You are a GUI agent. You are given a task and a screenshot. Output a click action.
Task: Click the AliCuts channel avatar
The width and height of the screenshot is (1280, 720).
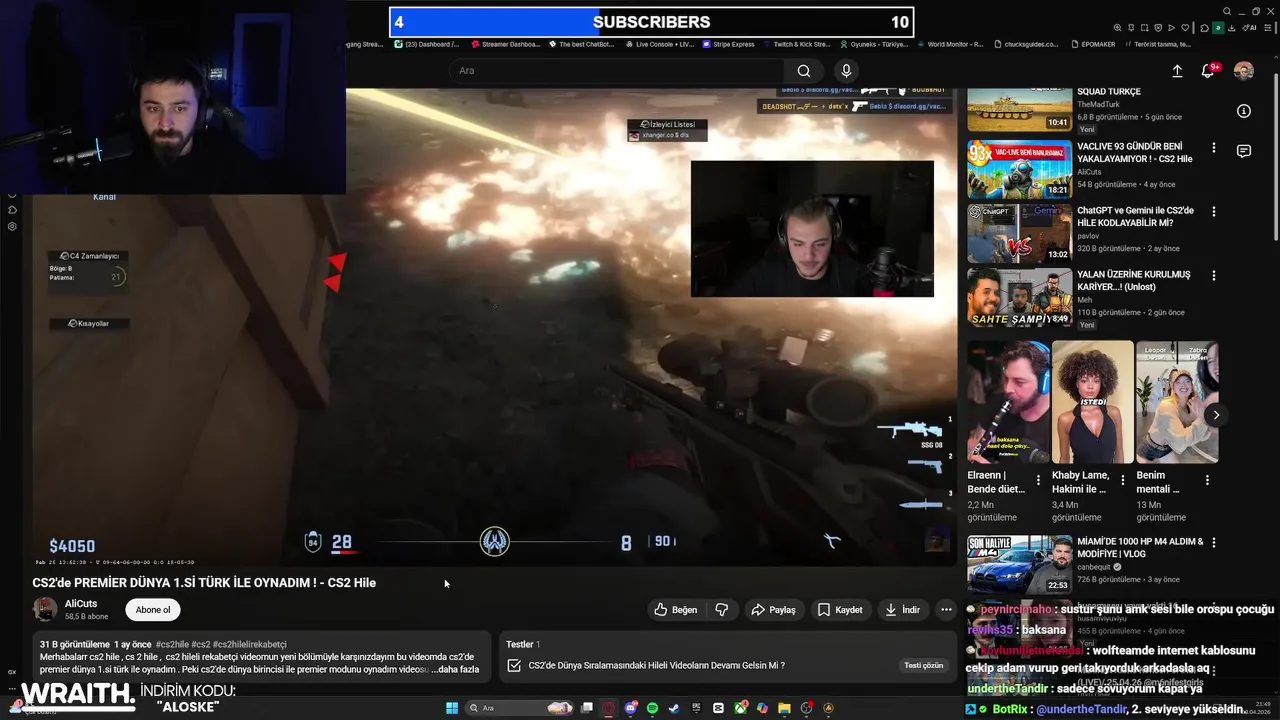(45, 609)
